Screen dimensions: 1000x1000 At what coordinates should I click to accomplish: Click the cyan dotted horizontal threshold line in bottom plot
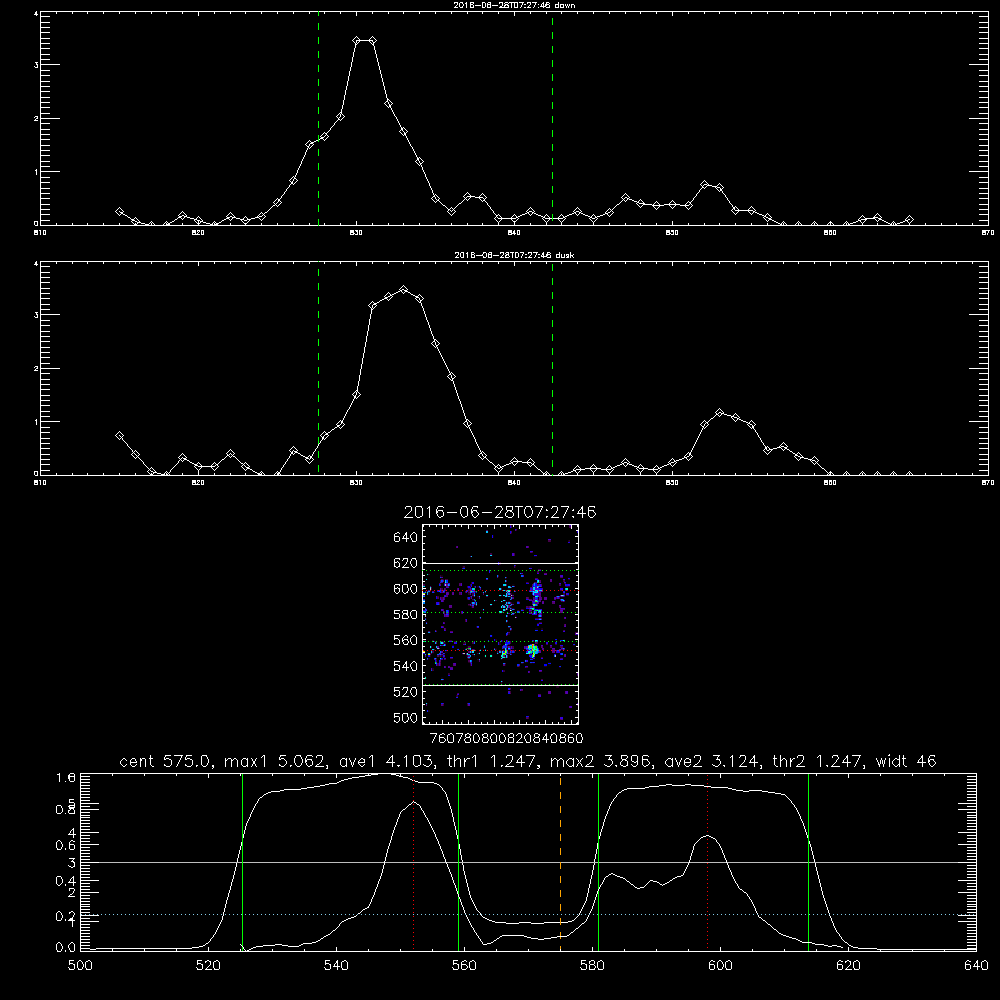point(528,915)
